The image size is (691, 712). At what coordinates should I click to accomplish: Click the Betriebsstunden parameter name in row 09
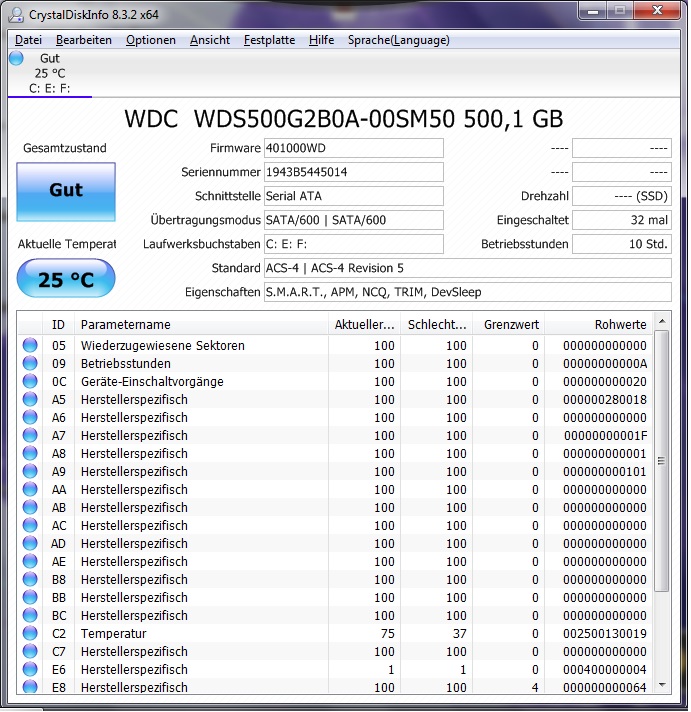tap(126, 364)
